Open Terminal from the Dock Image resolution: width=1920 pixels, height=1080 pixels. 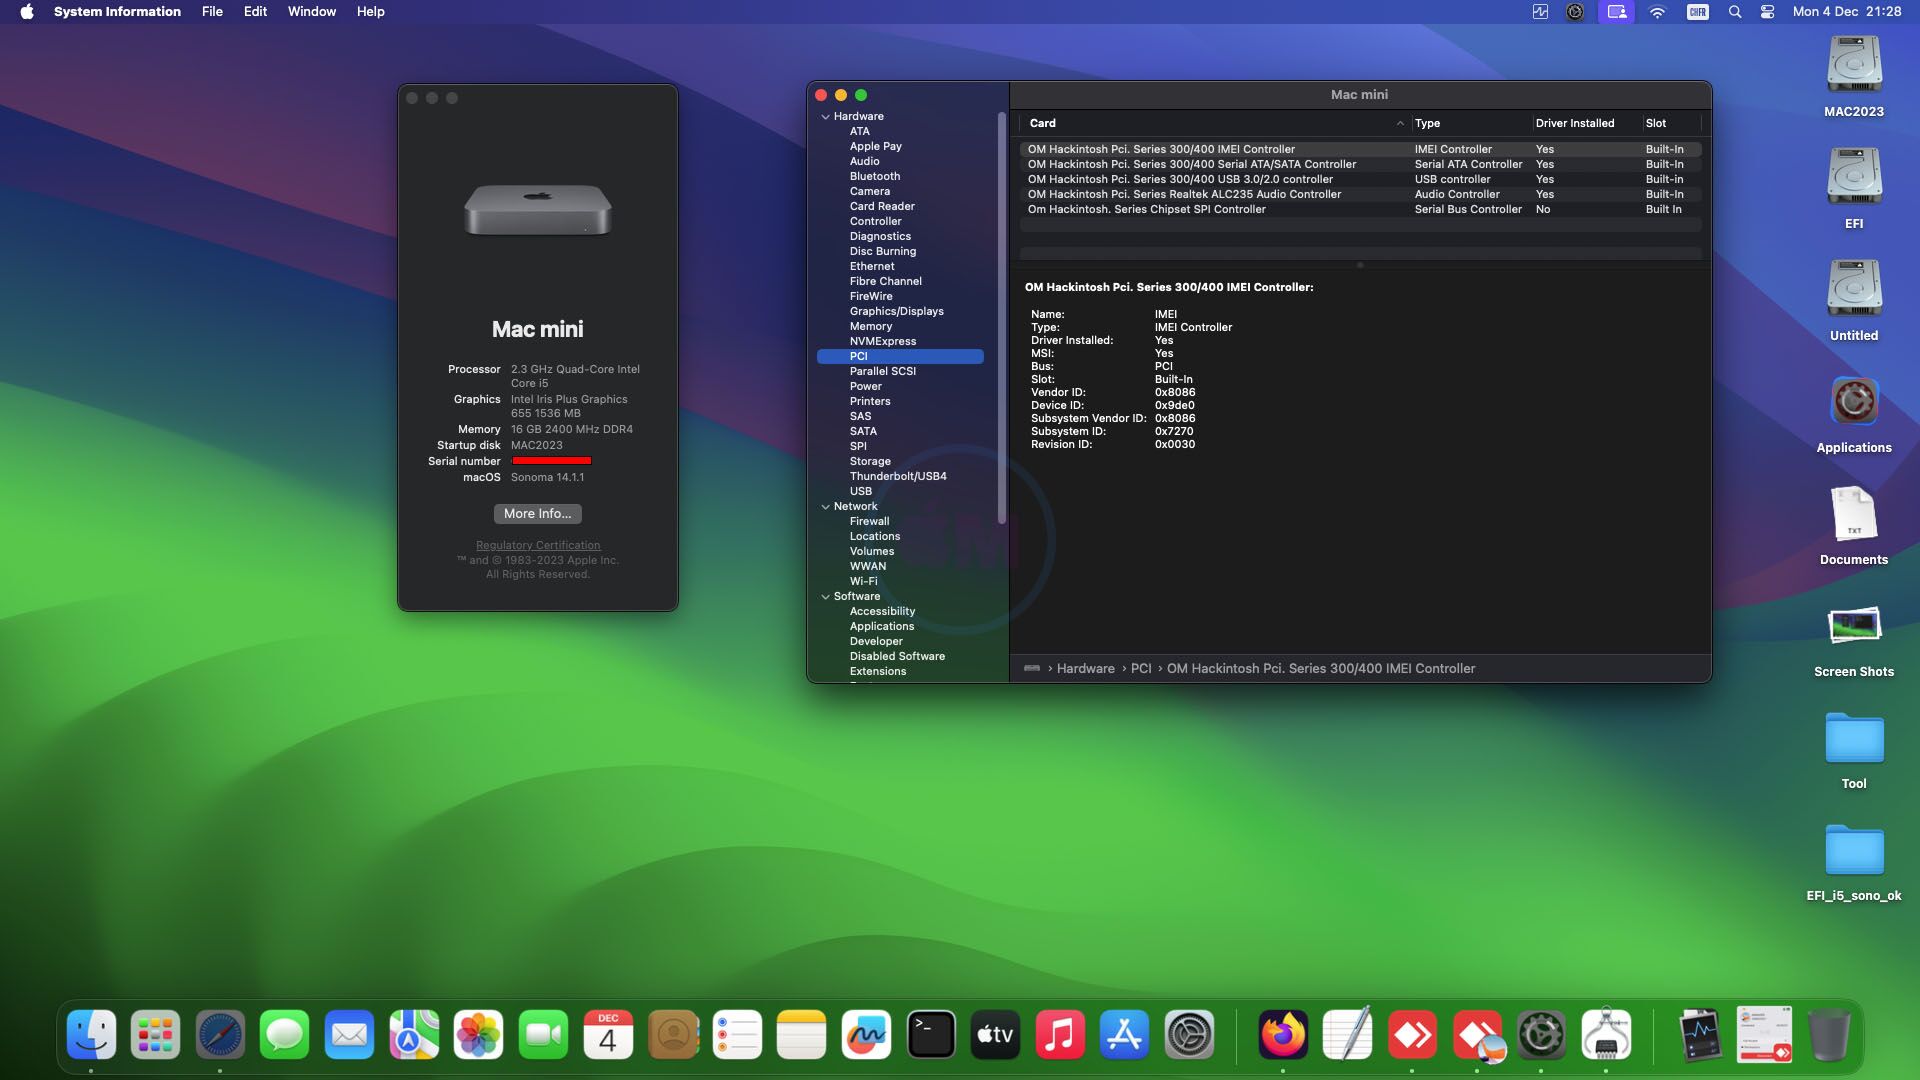[x=931, y=1035]
